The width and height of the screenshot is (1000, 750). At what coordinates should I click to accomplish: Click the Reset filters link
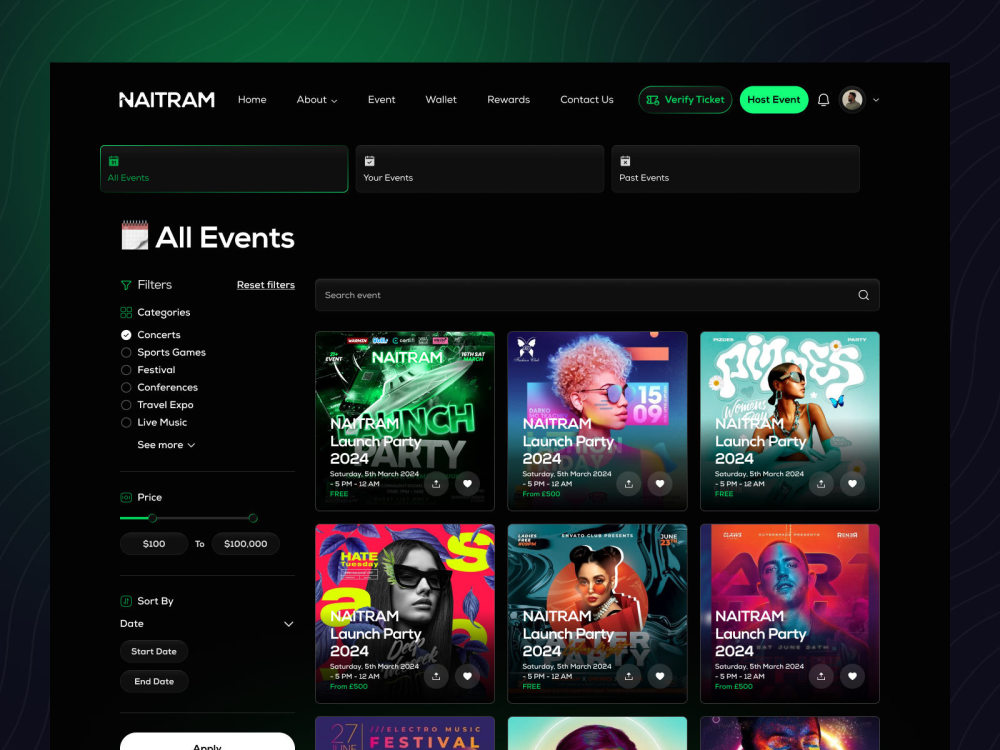pos(266,285)
